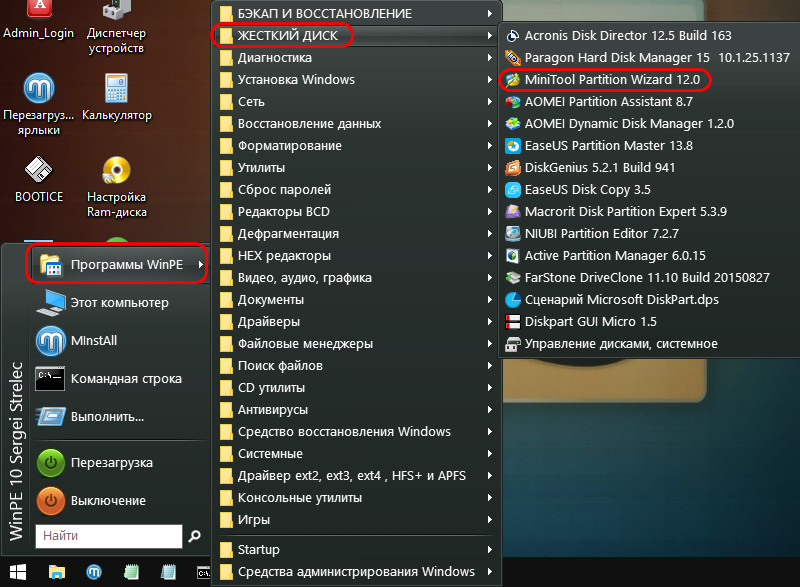Open the Драйверы menu folder
Image resolution: width=800 pixels, height=587 pixels.
point(357,322)
